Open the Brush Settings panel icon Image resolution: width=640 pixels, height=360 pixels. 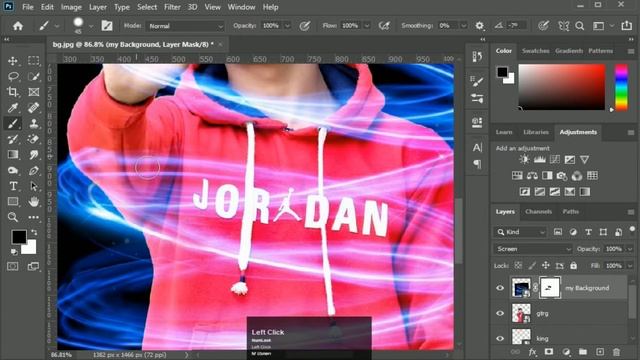click(x=107, y=26)
